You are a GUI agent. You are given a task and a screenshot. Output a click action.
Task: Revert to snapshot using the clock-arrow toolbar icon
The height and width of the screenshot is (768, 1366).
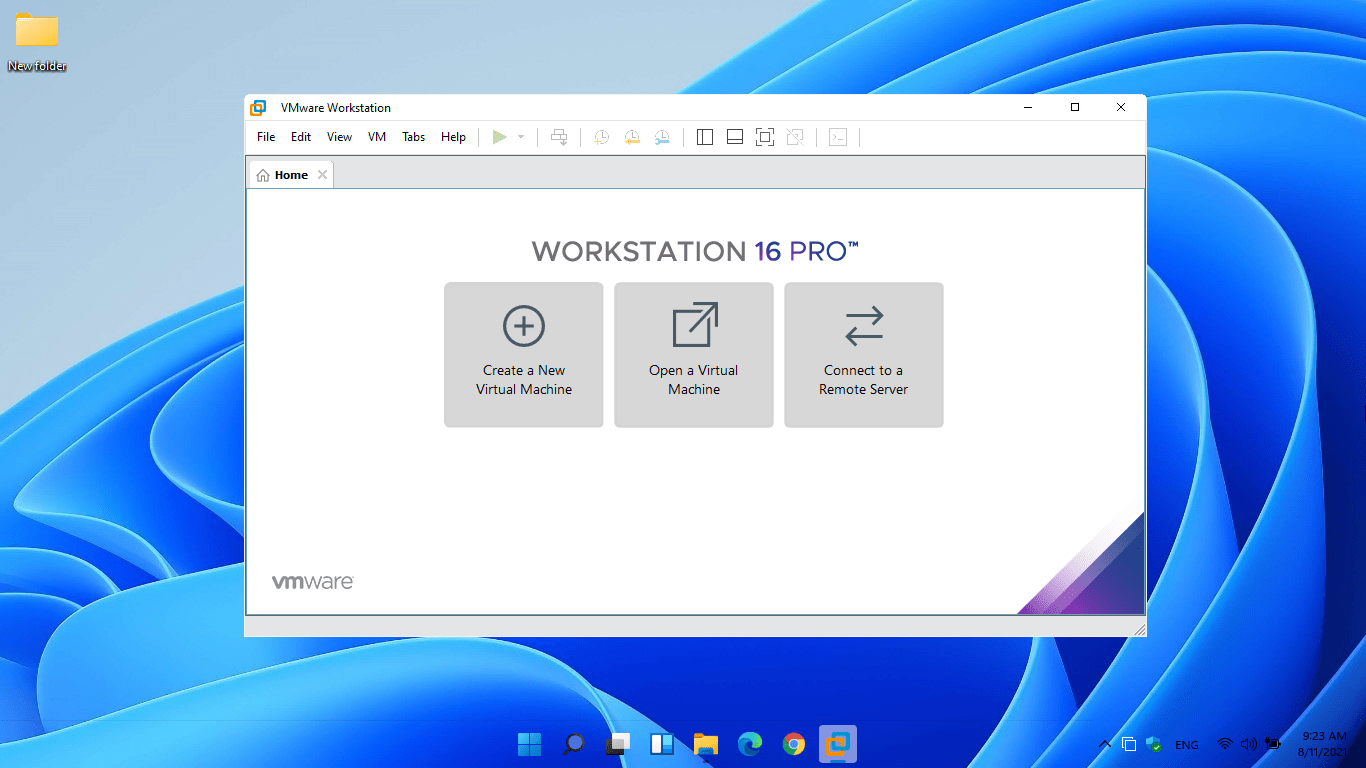tap(632, 137)
